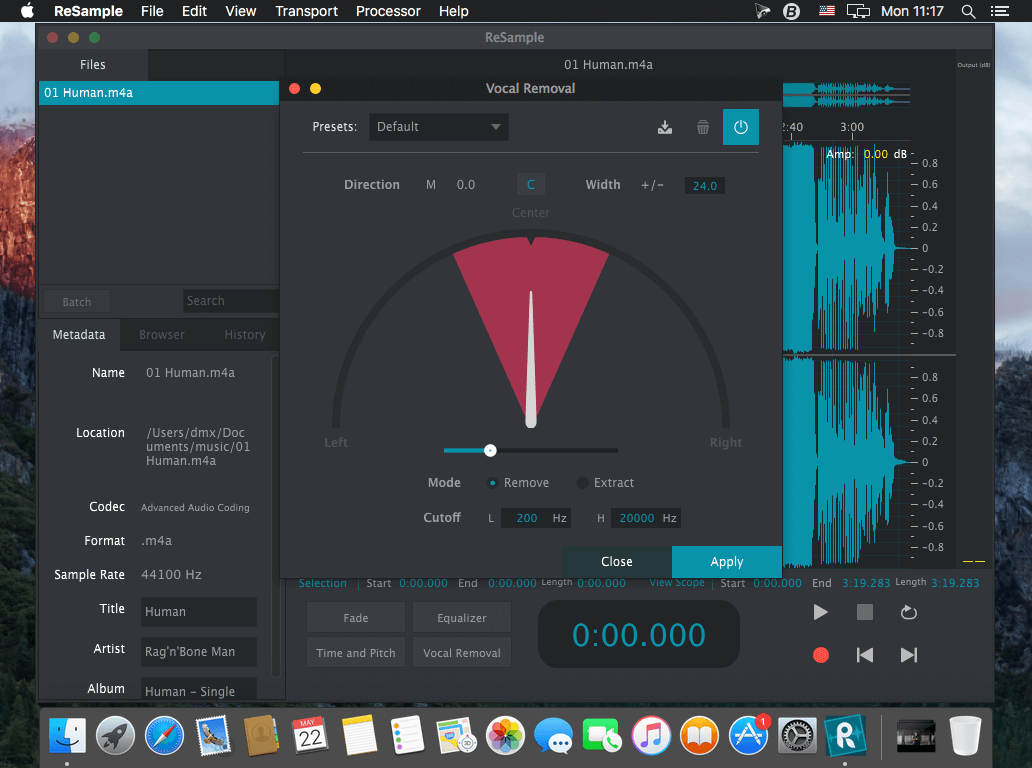
Task: Open the Processor menu
Action: coord(388,11)
